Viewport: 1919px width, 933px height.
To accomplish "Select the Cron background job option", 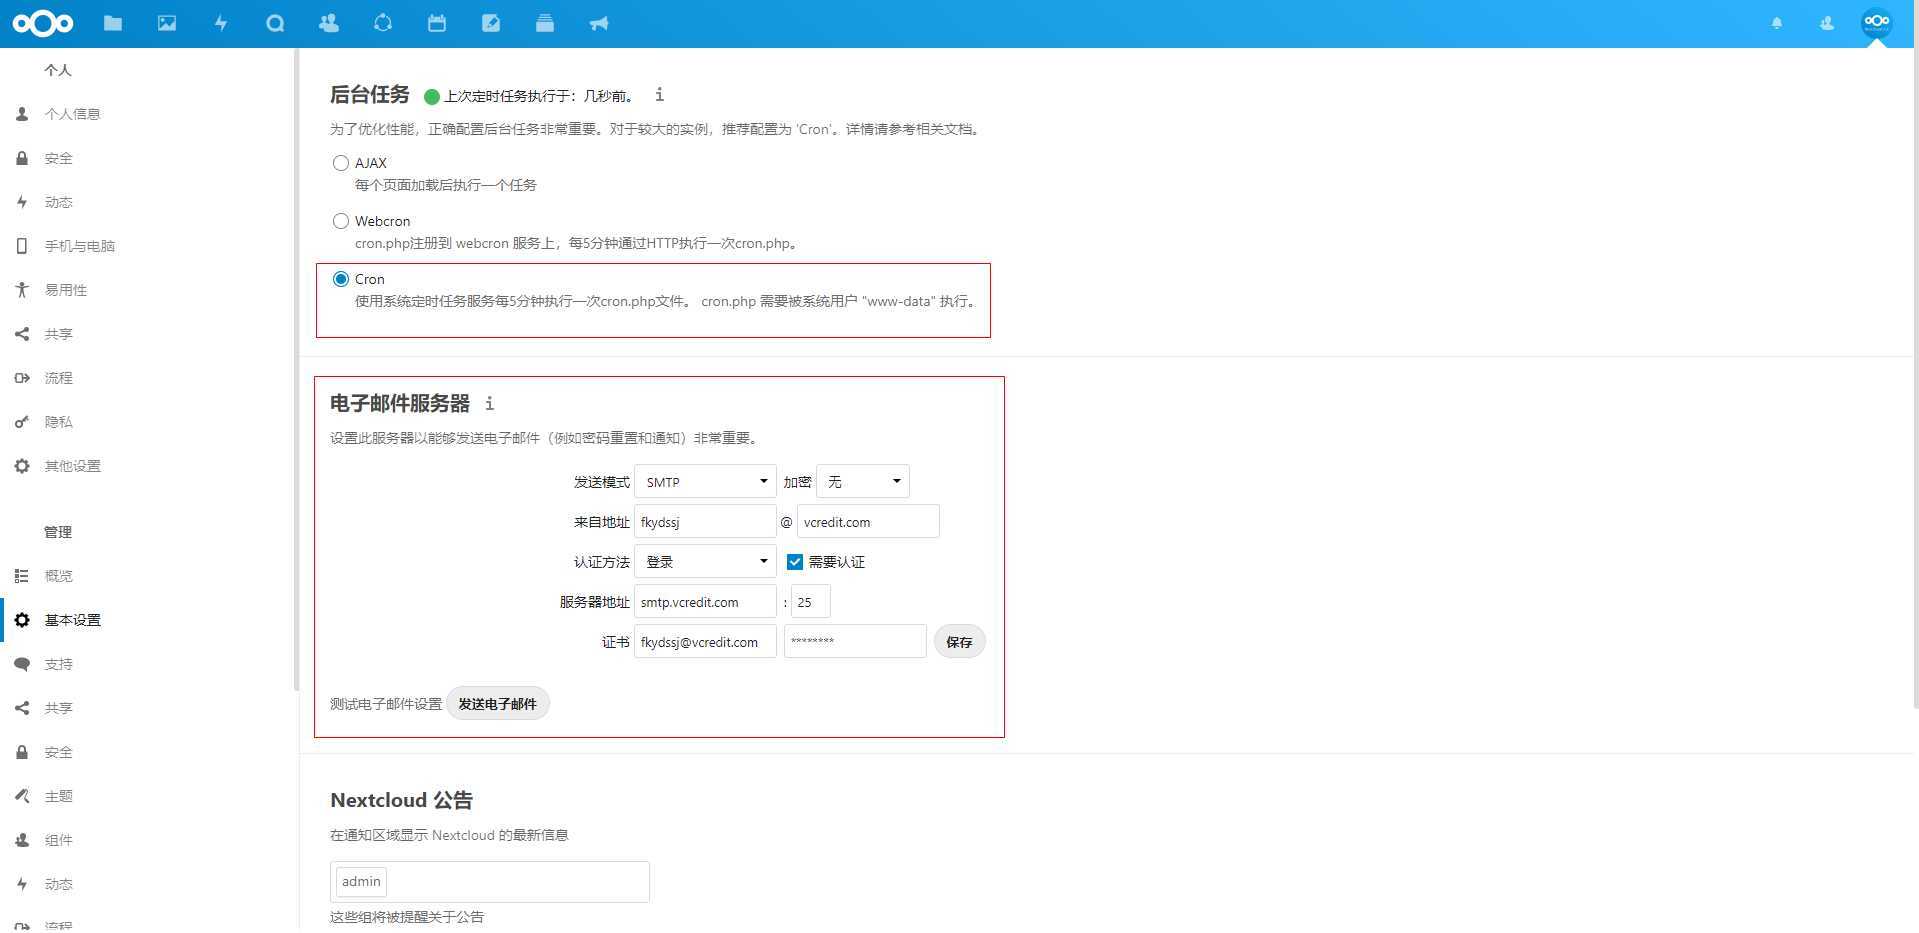I will [341, 279].
